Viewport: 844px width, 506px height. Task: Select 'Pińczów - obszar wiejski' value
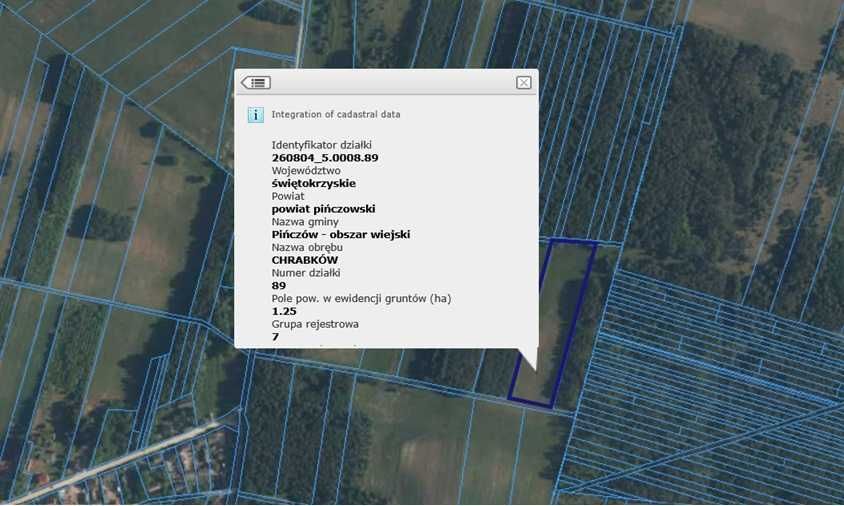(341, 235)
